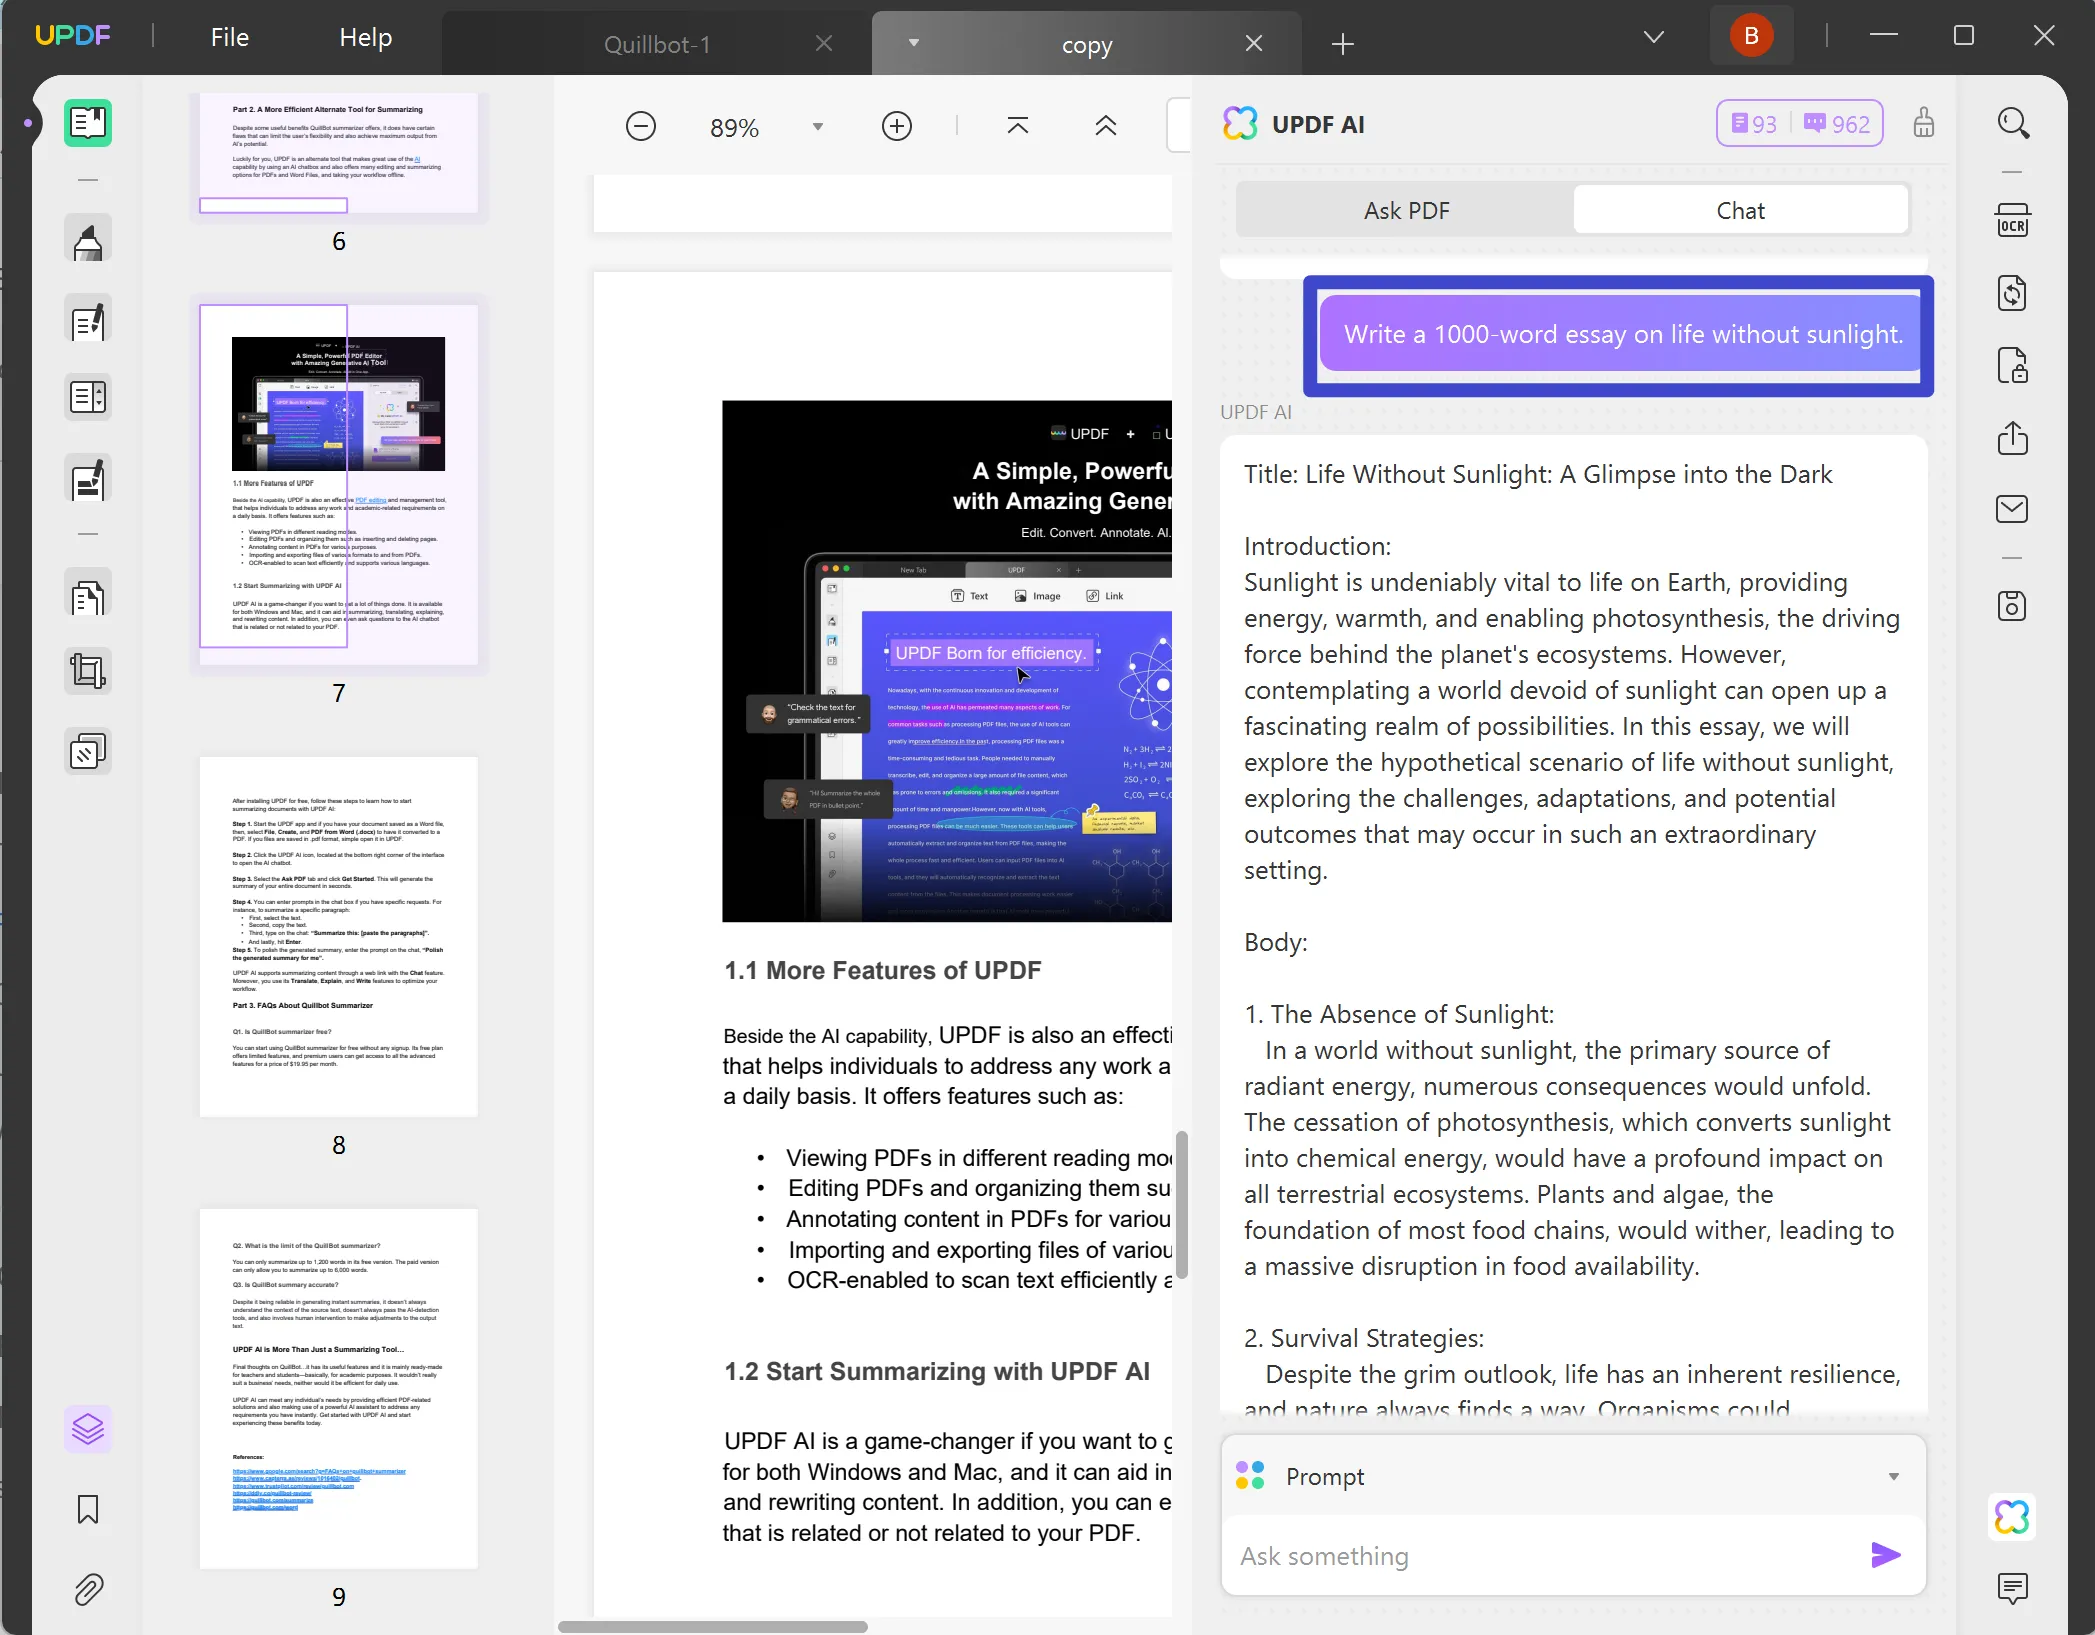Switch to the Ask PDF tab

click(x=1405, y=210)
